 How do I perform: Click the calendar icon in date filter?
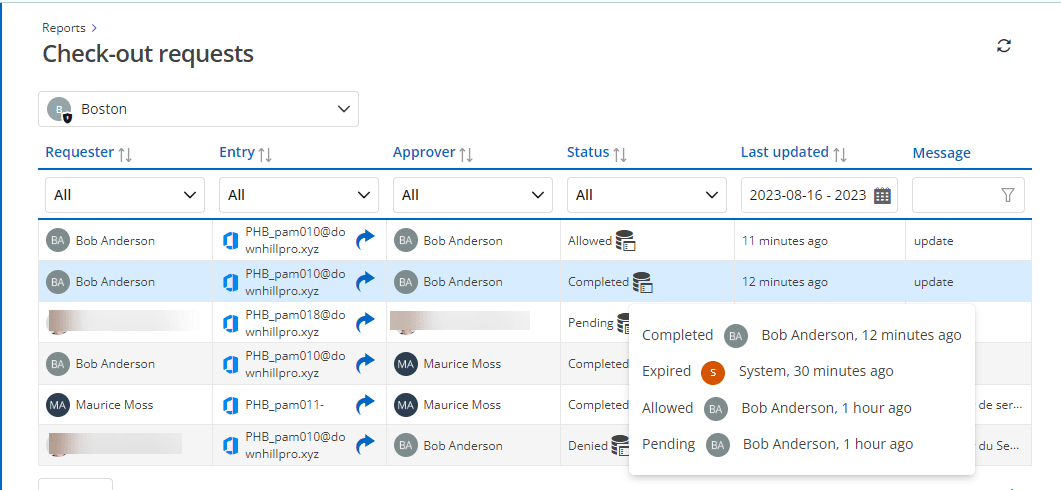click(x=882, y=196)
